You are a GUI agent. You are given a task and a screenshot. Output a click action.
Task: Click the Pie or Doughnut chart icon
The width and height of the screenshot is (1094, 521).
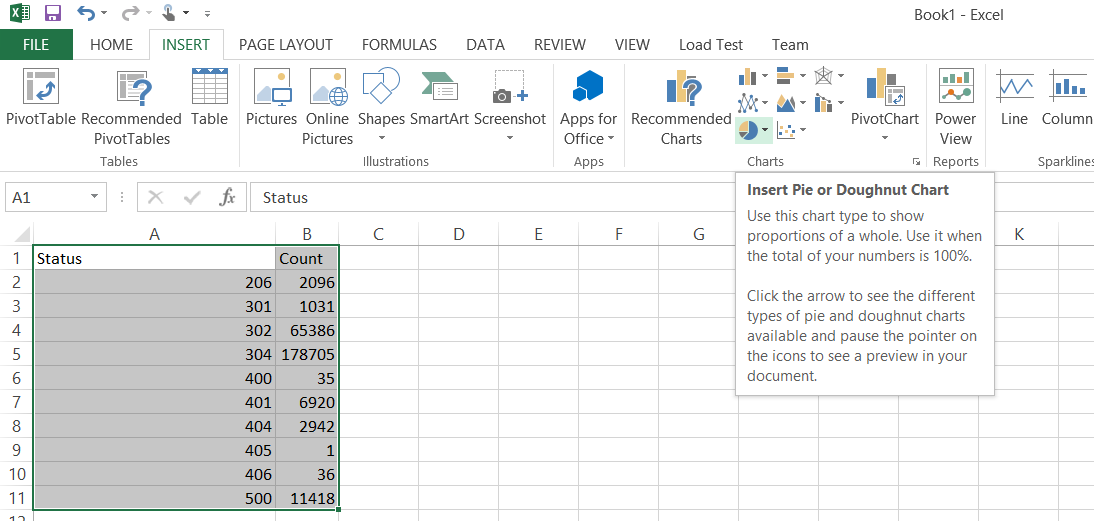tap(747, 130)
